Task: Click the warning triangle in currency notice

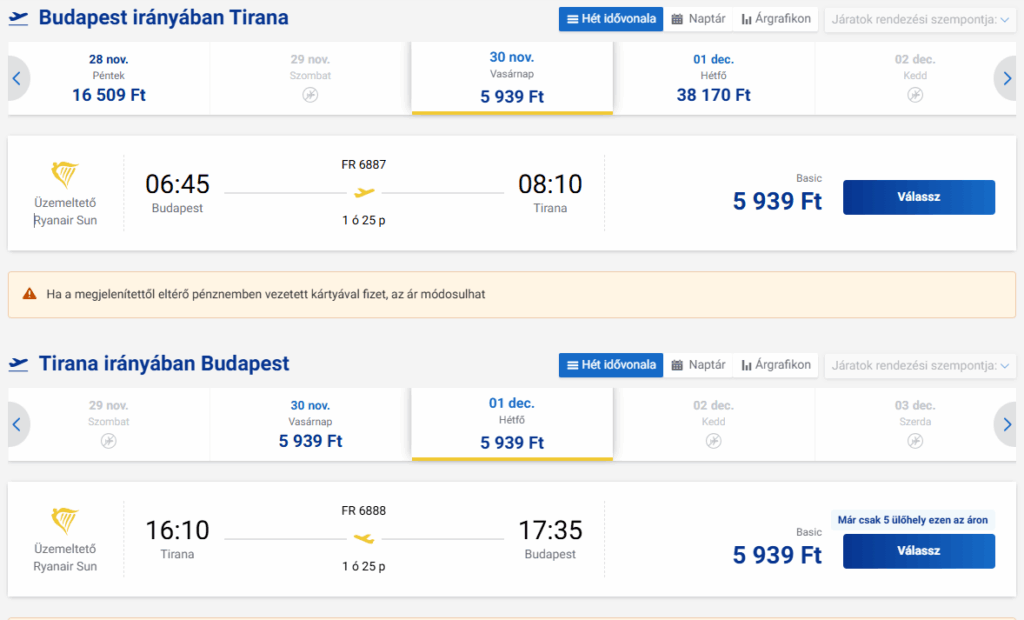Action: pyautogui.click(x=29, y=295)
